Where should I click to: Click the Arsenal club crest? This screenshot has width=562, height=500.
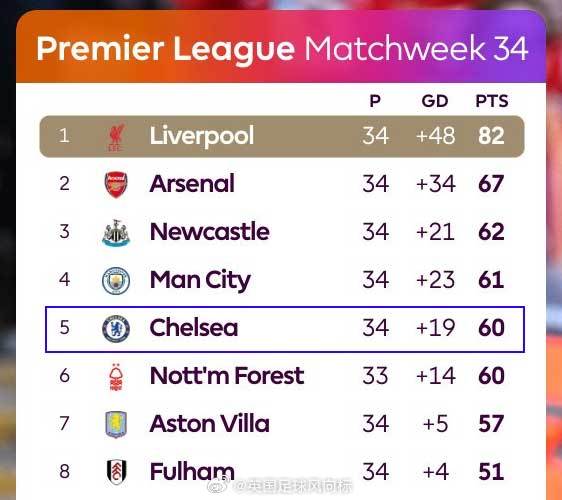tap(116, 185)
